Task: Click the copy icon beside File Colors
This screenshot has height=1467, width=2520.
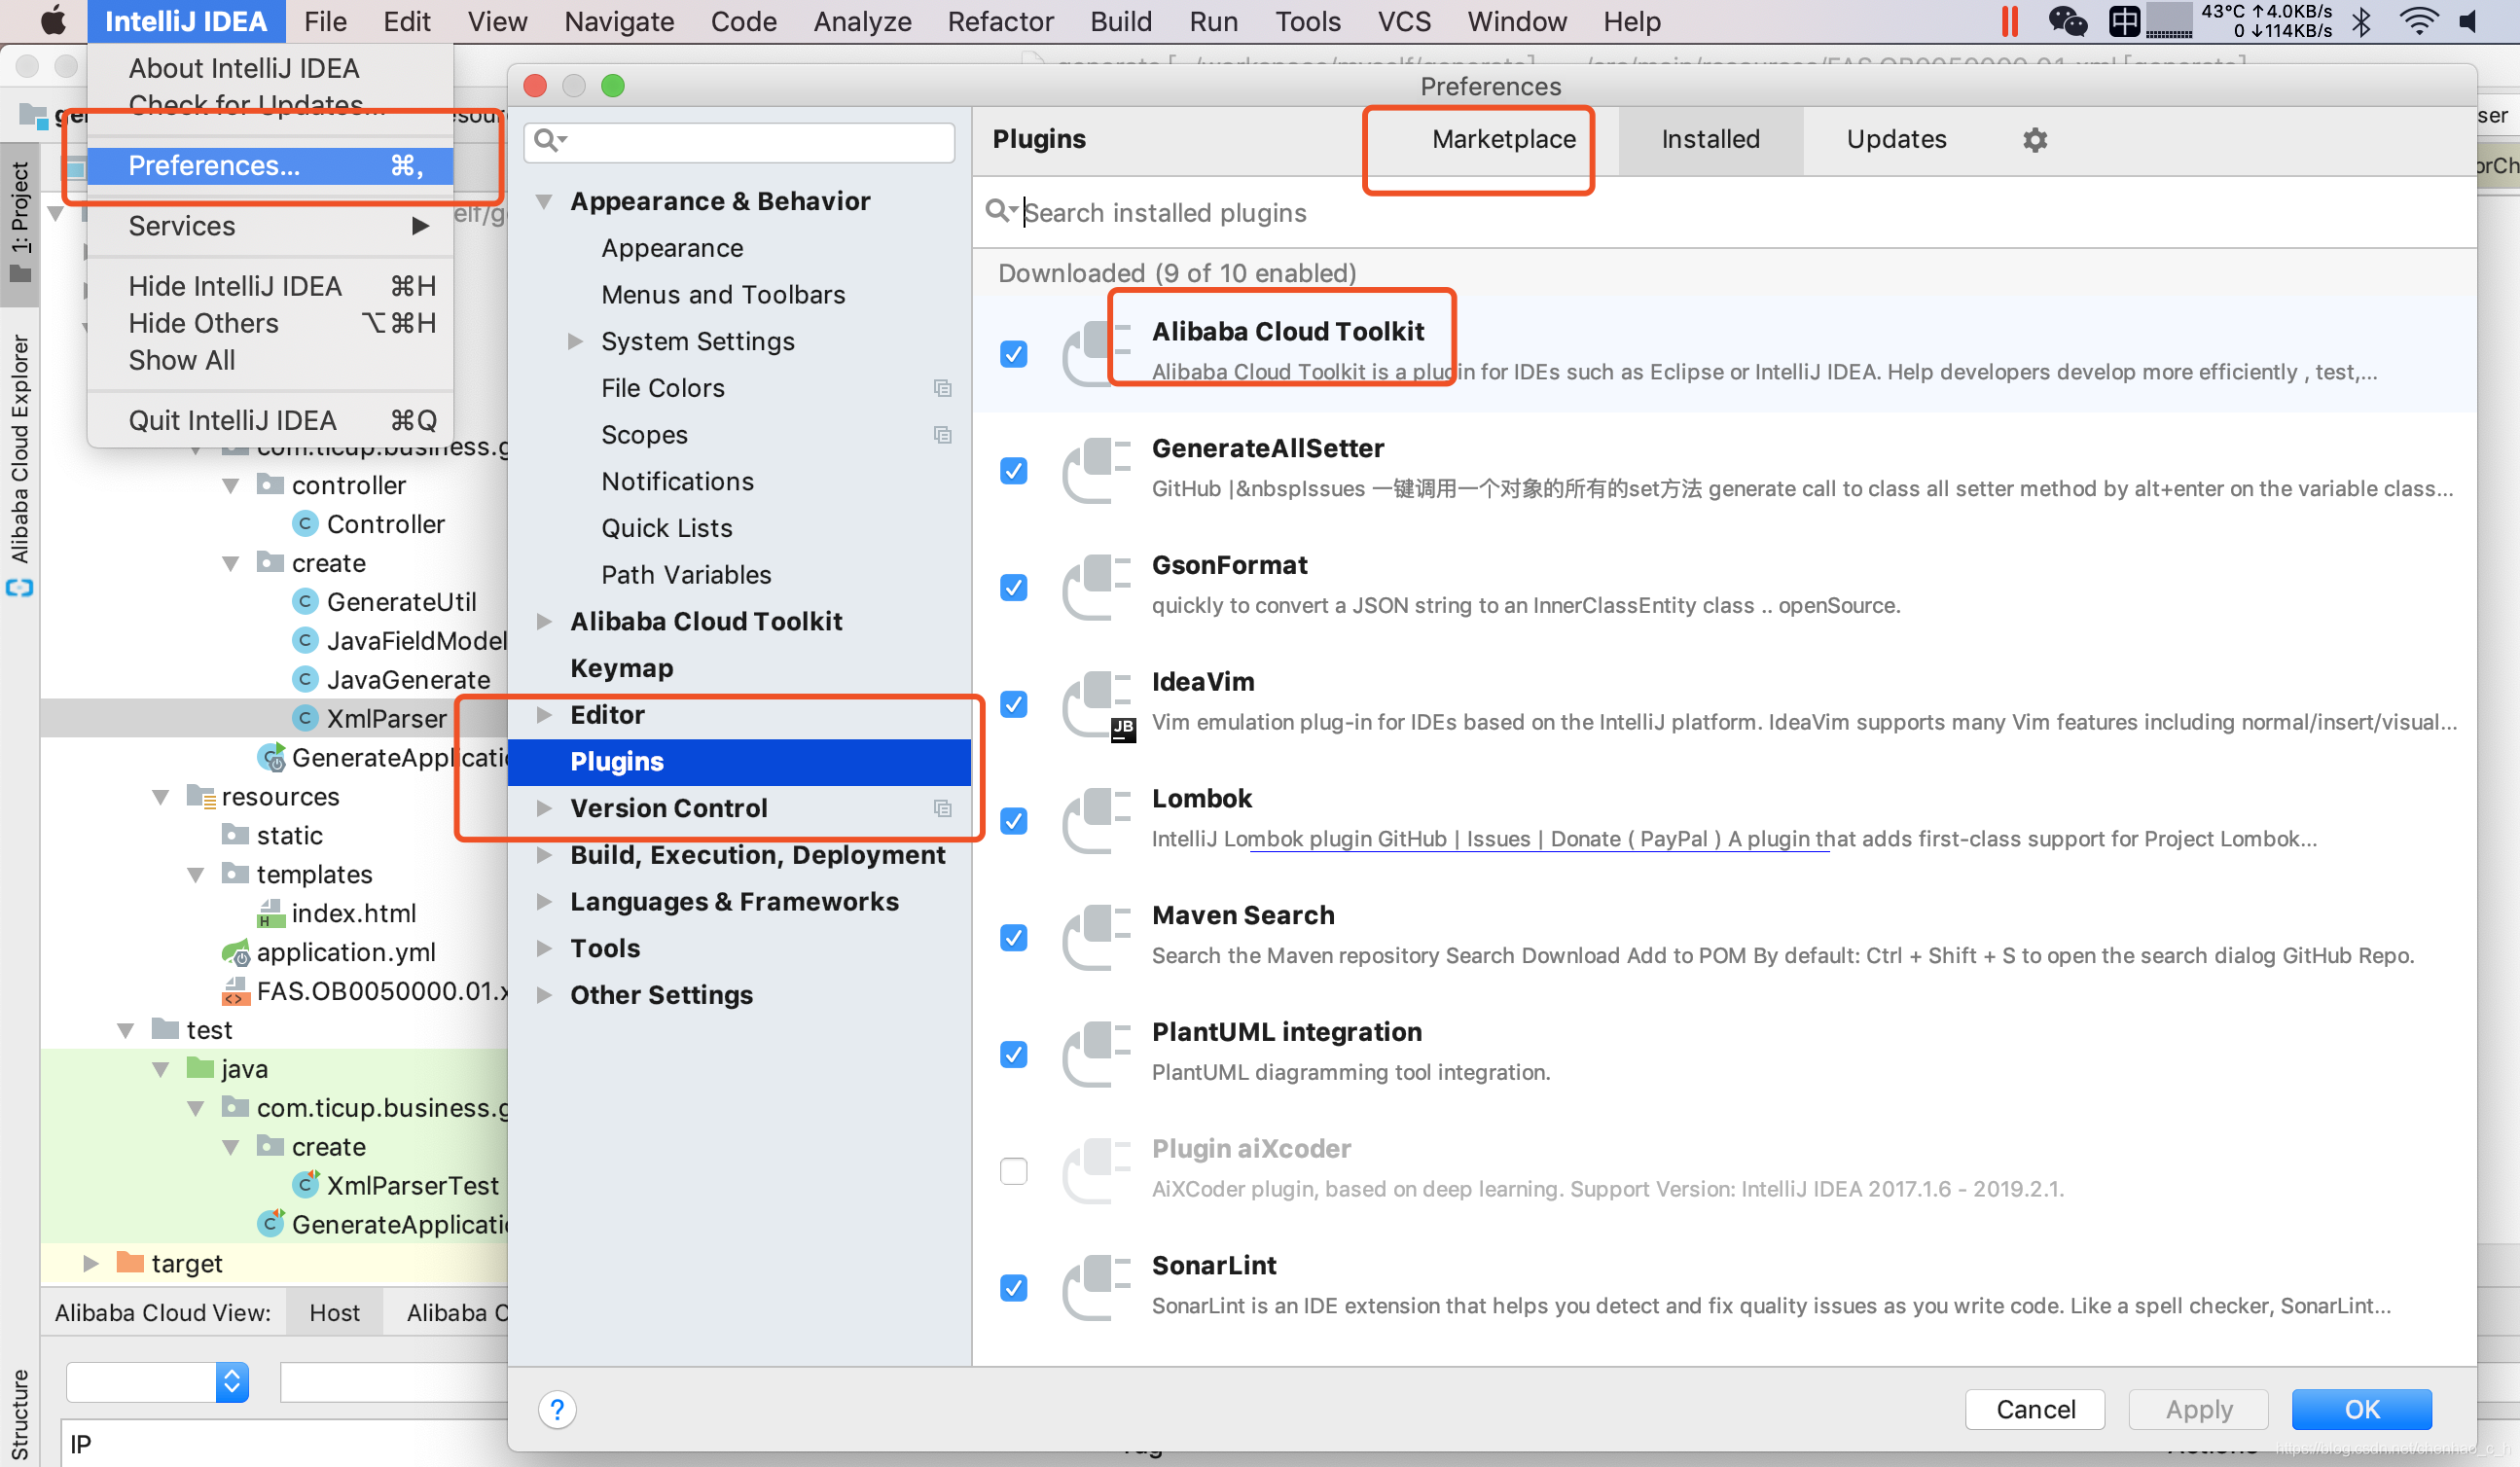Action: coord(942,388)
